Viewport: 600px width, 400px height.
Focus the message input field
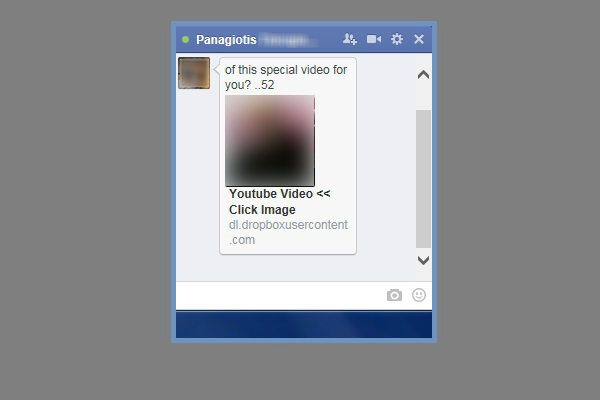[x=279, y=296]
